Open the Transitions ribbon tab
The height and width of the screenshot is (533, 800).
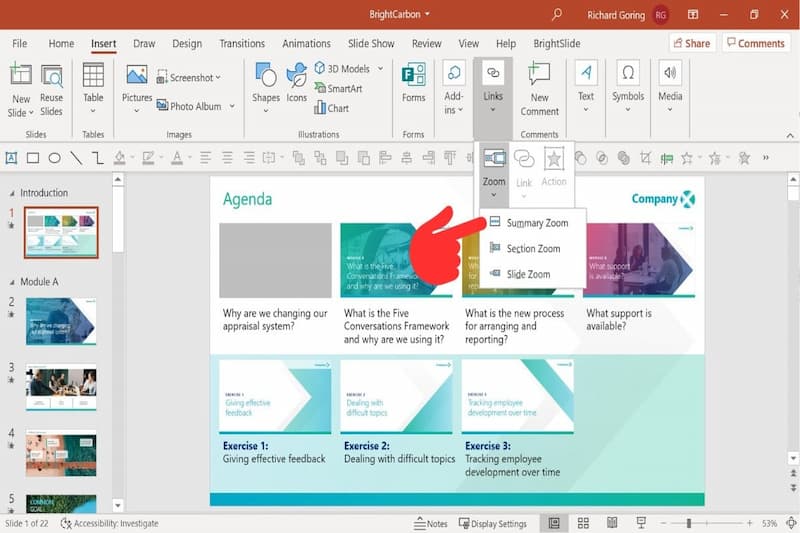tap(242, 44)
